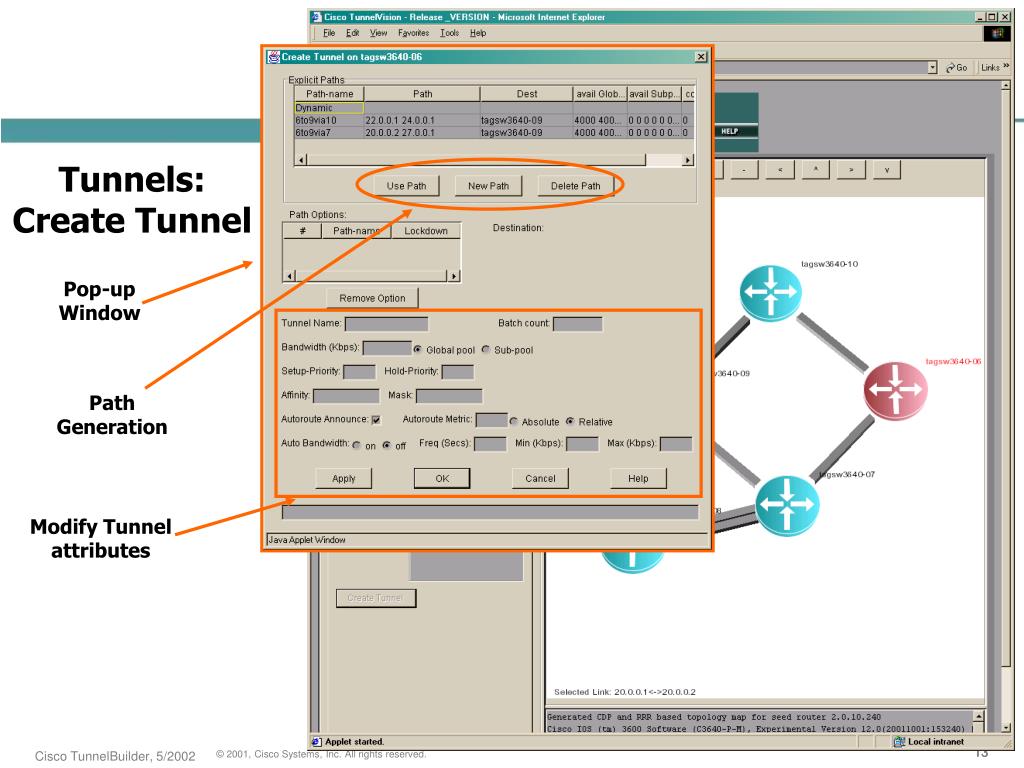Screen dimensions: 1024x768
Task: Select the Absolute metric radio button
Action: coord(513,421)
